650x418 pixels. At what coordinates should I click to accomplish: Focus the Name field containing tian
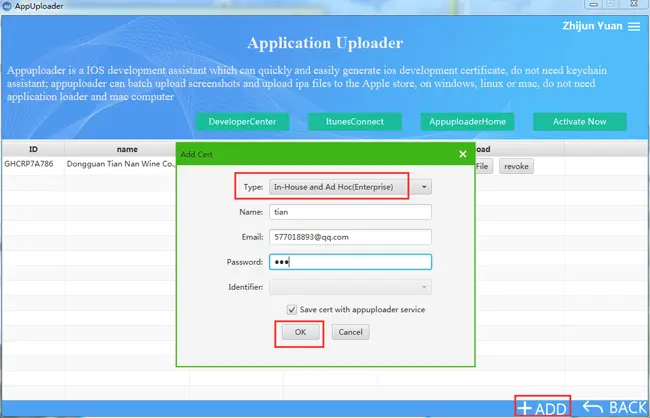point(350,212)
